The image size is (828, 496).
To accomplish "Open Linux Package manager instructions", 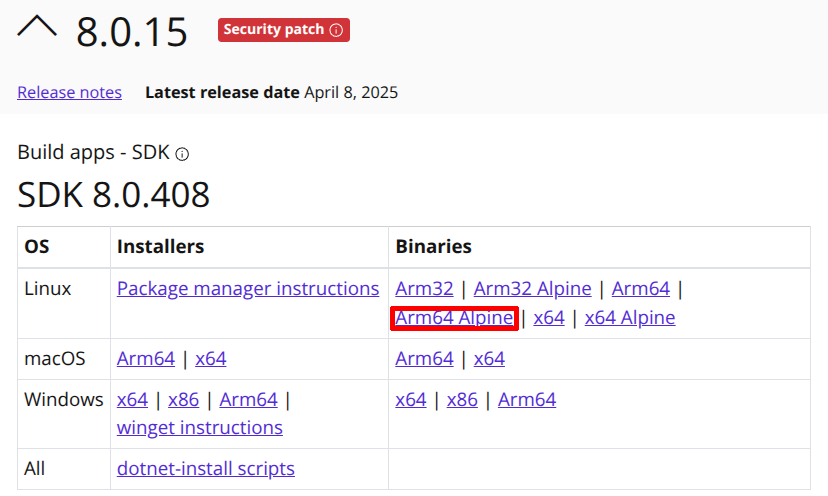I will [x=248, y=289].
